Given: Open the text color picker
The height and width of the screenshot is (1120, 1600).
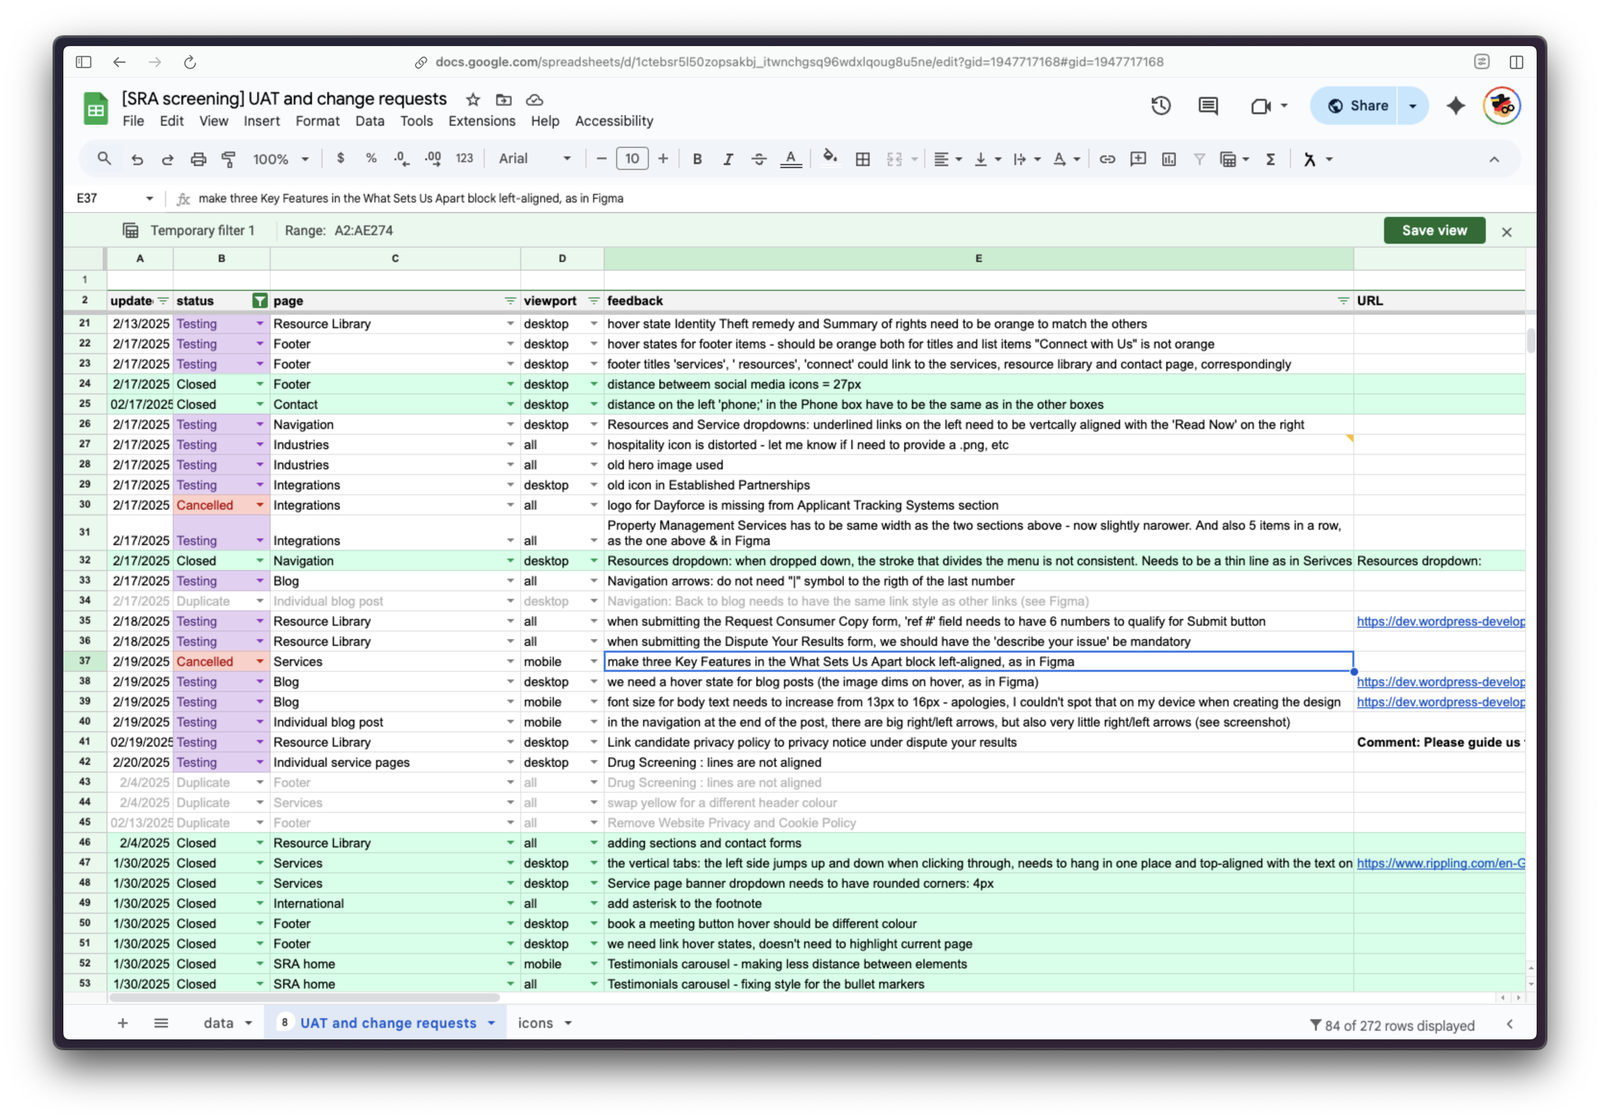Looking at the screenshot, I should coord(791,159).
